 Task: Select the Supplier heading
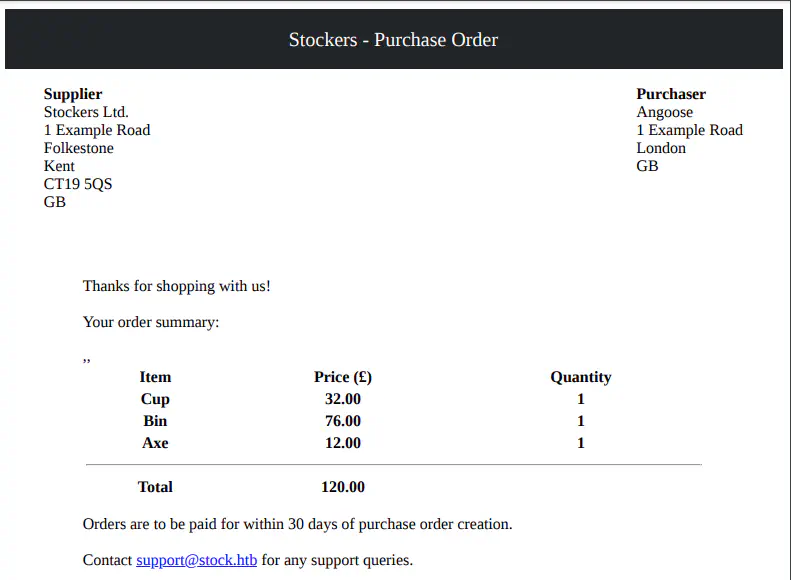point(73,94)
